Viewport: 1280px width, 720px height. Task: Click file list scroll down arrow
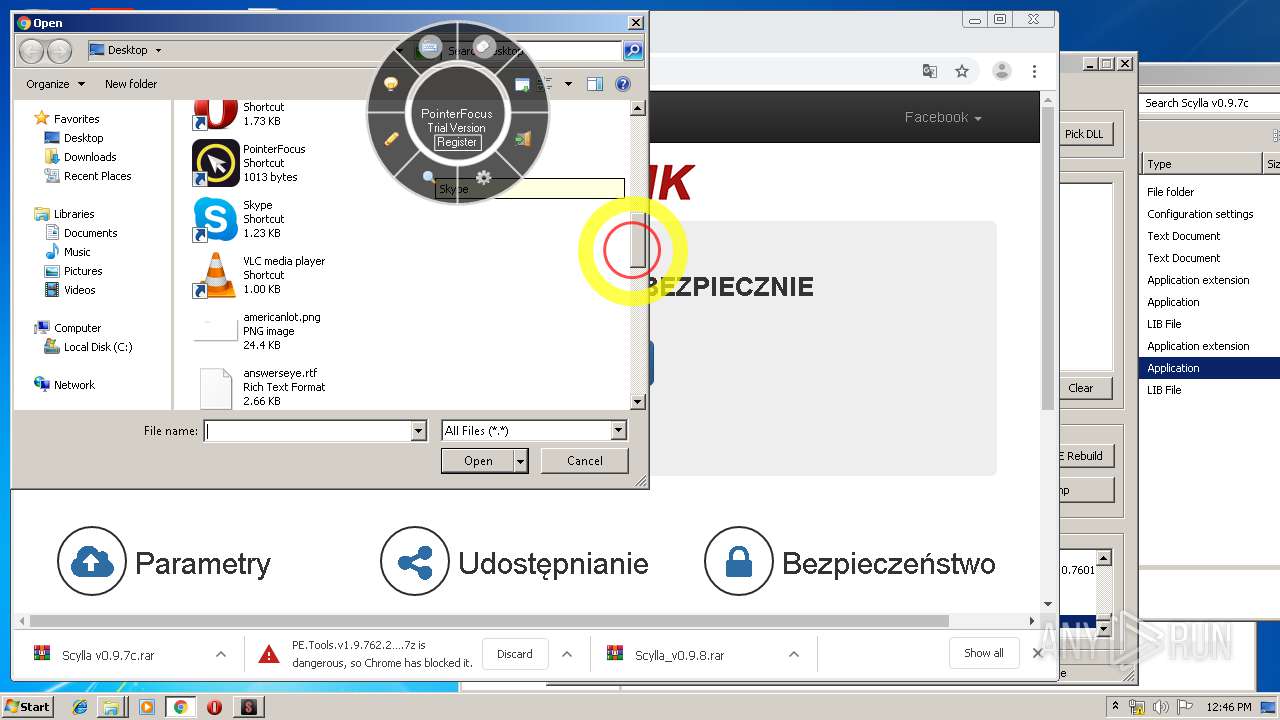(x=638, y=402)
